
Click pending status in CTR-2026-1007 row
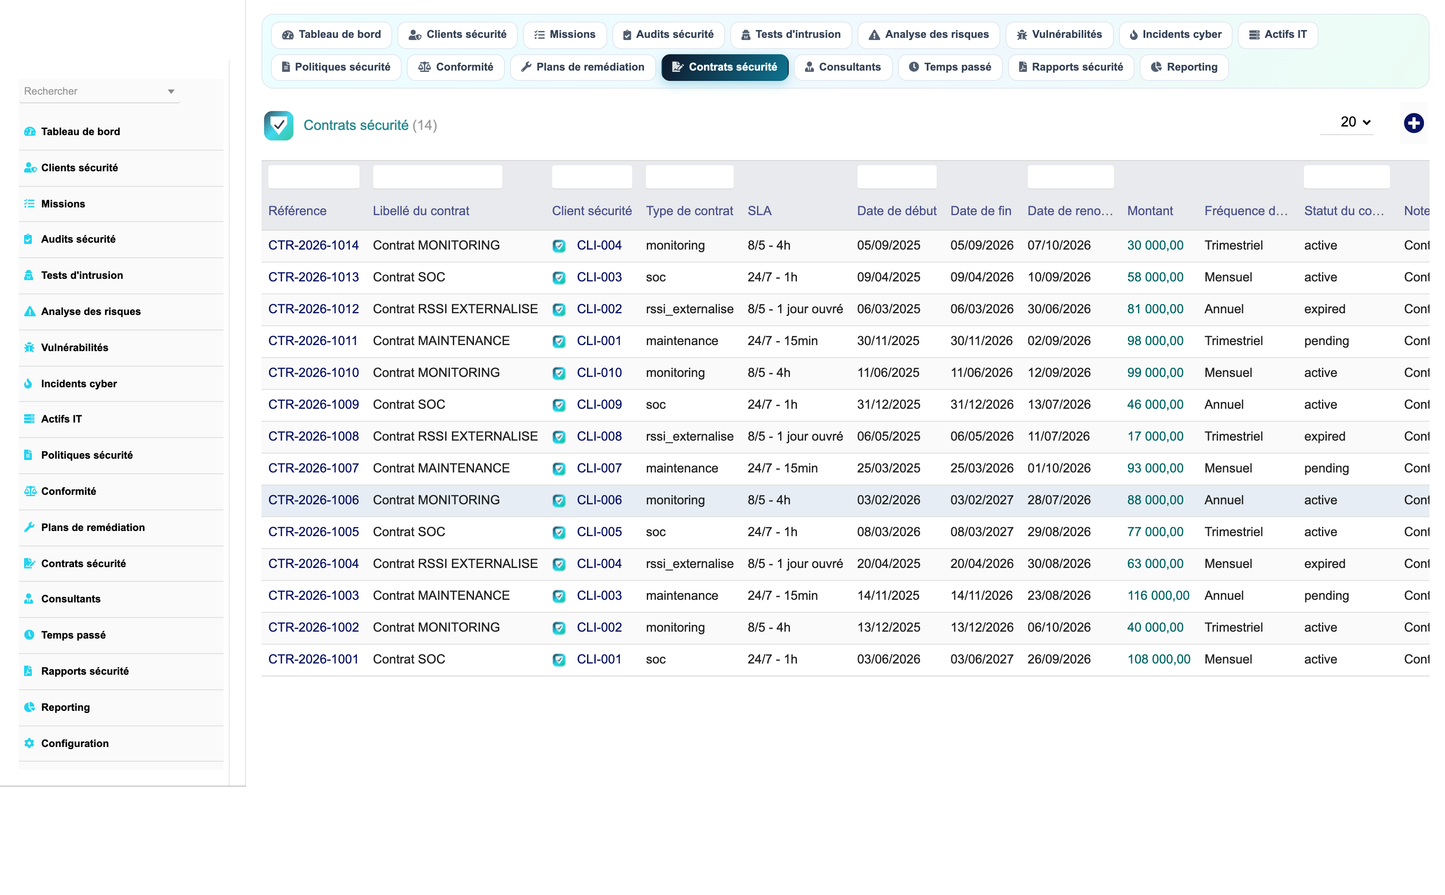1327,468
